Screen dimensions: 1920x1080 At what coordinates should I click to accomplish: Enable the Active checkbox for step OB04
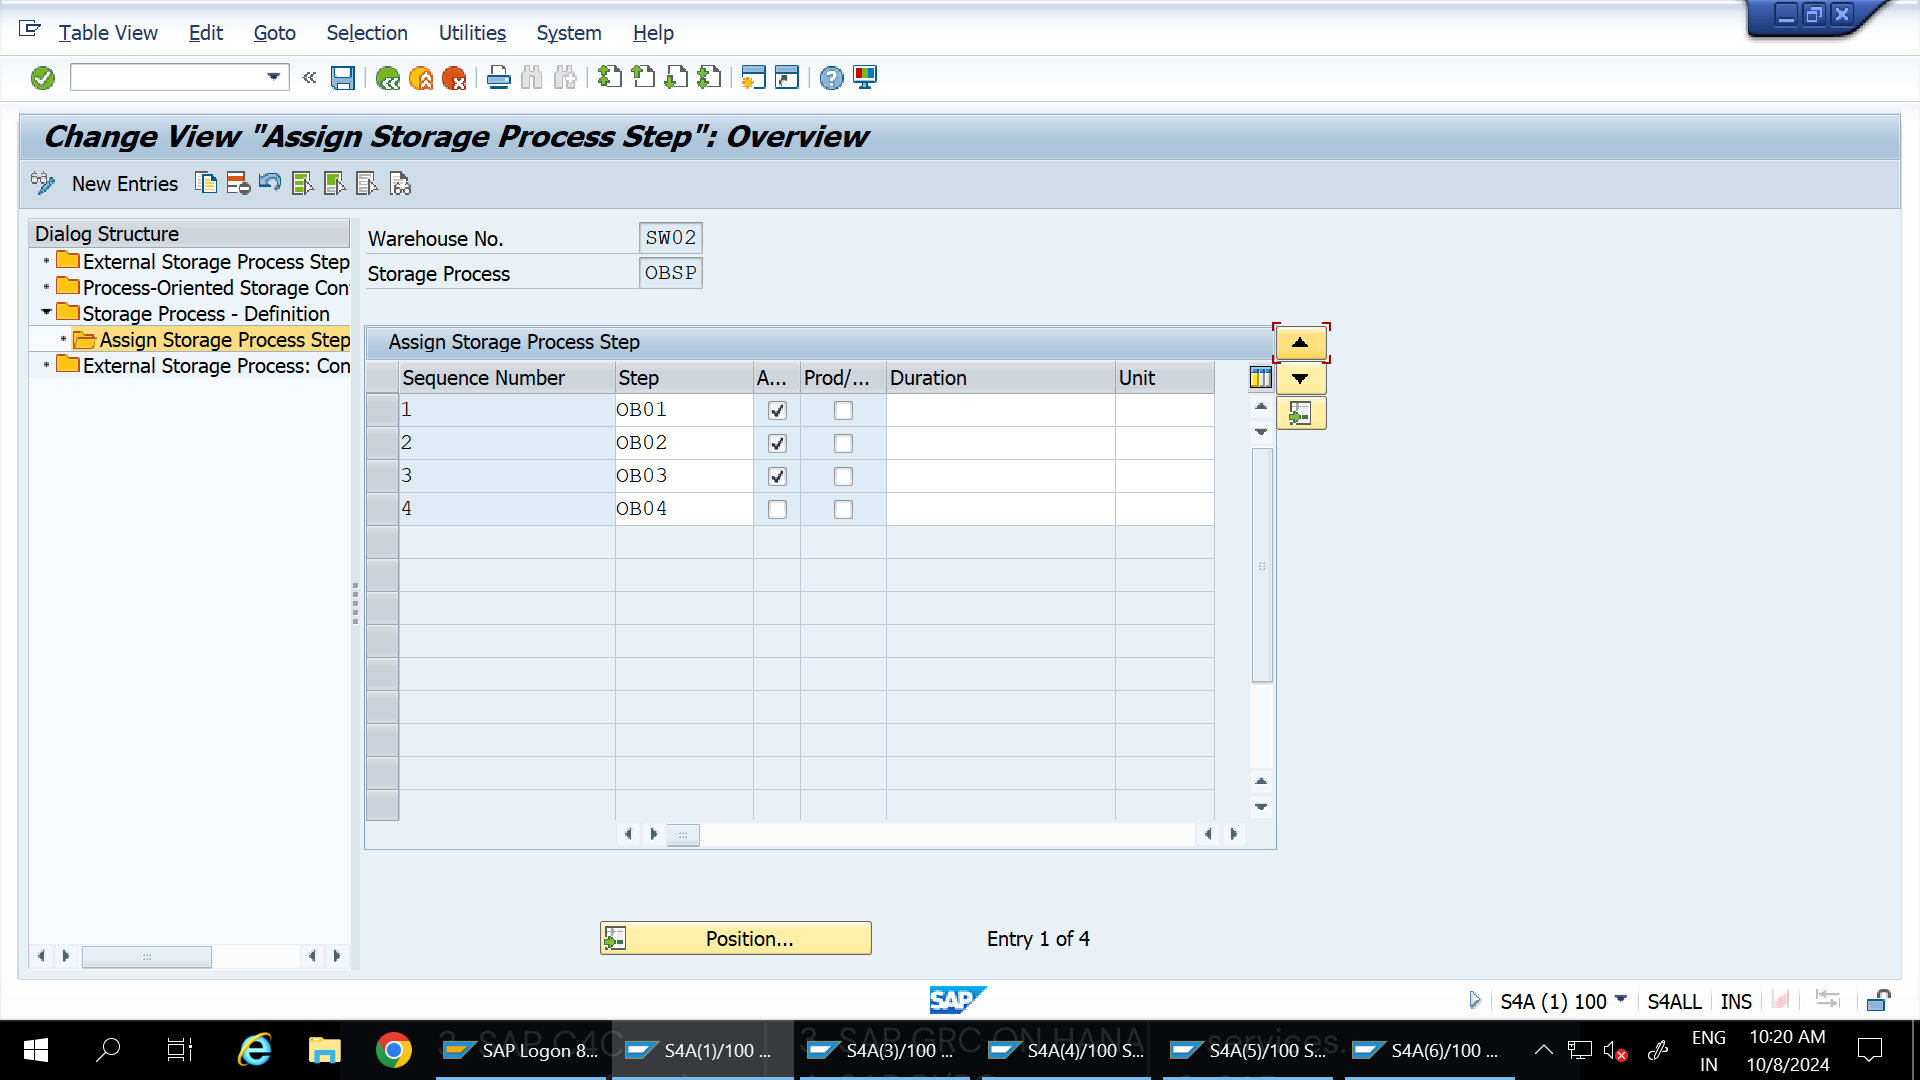(778, 509)
